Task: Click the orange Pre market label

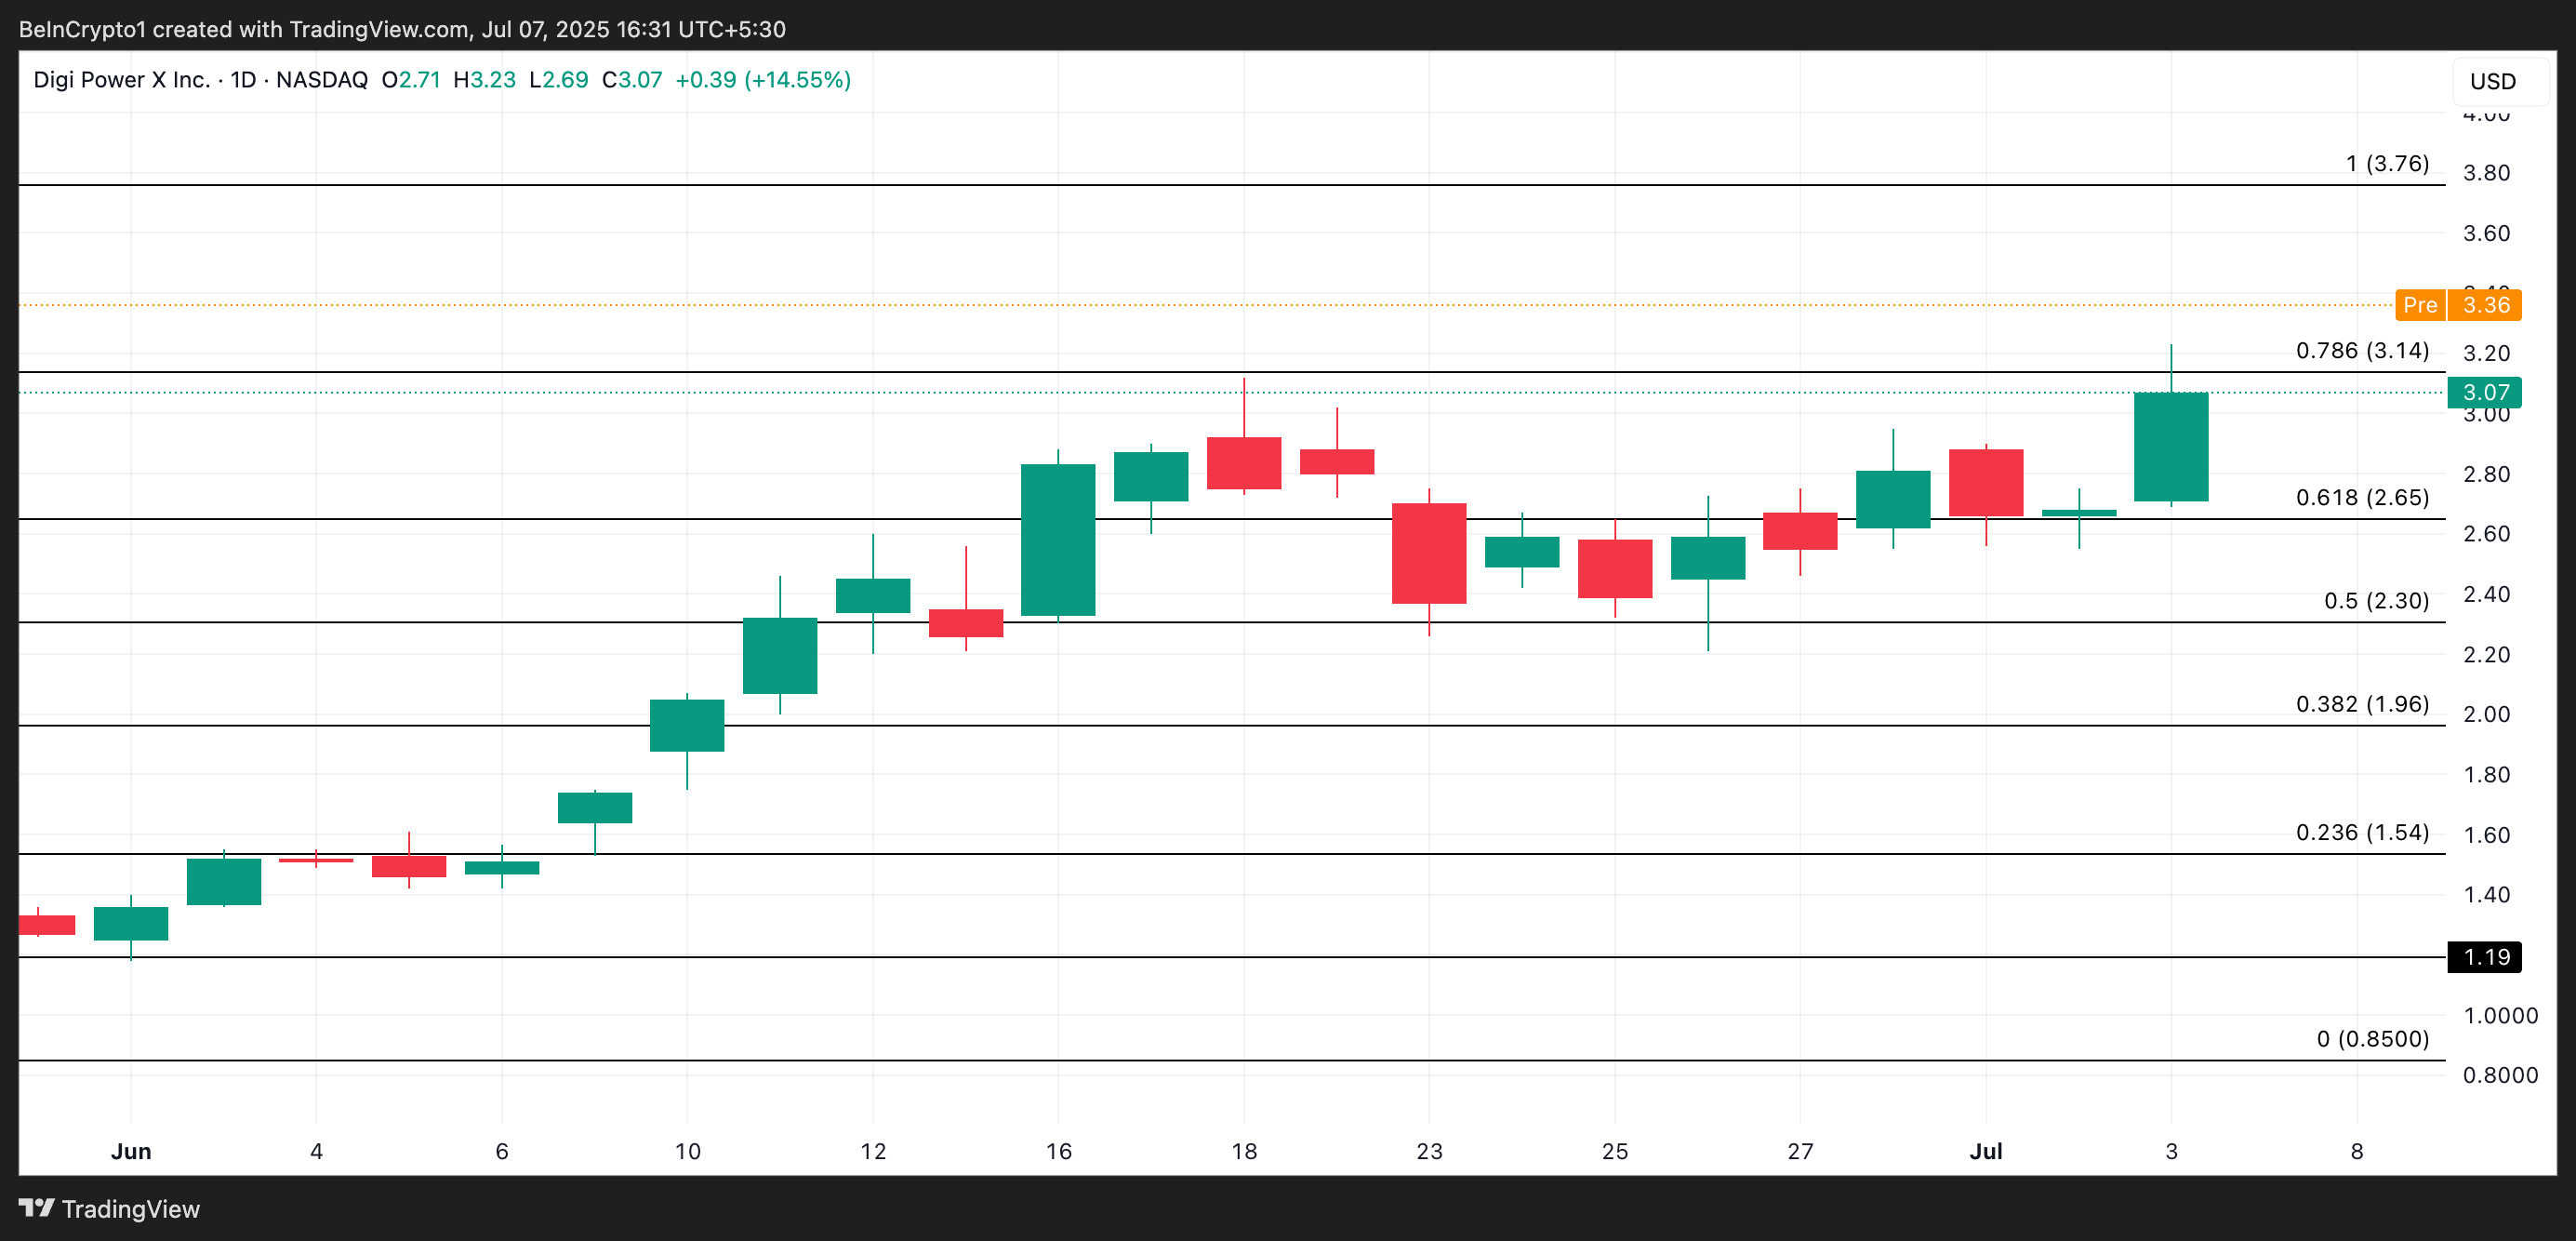Action: 2419,305
